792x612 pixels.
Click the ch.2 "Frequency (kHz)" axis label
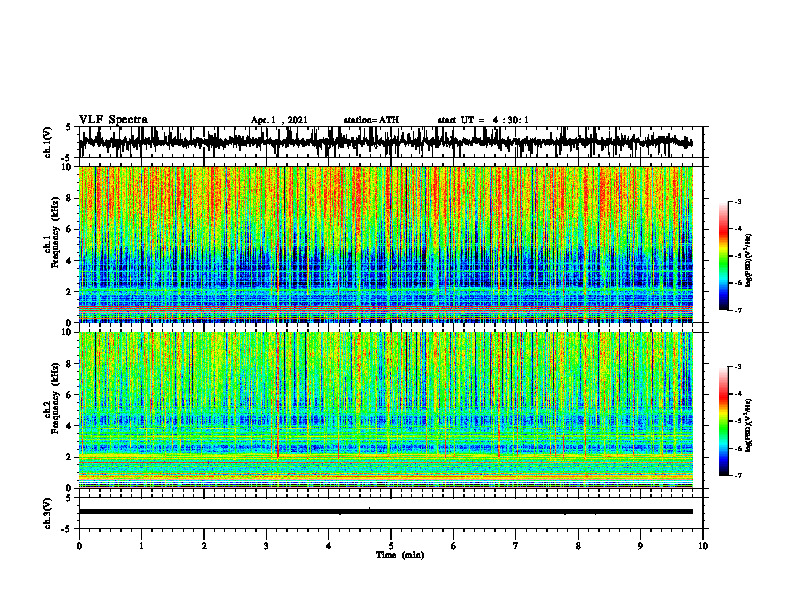tap(55, 398)
